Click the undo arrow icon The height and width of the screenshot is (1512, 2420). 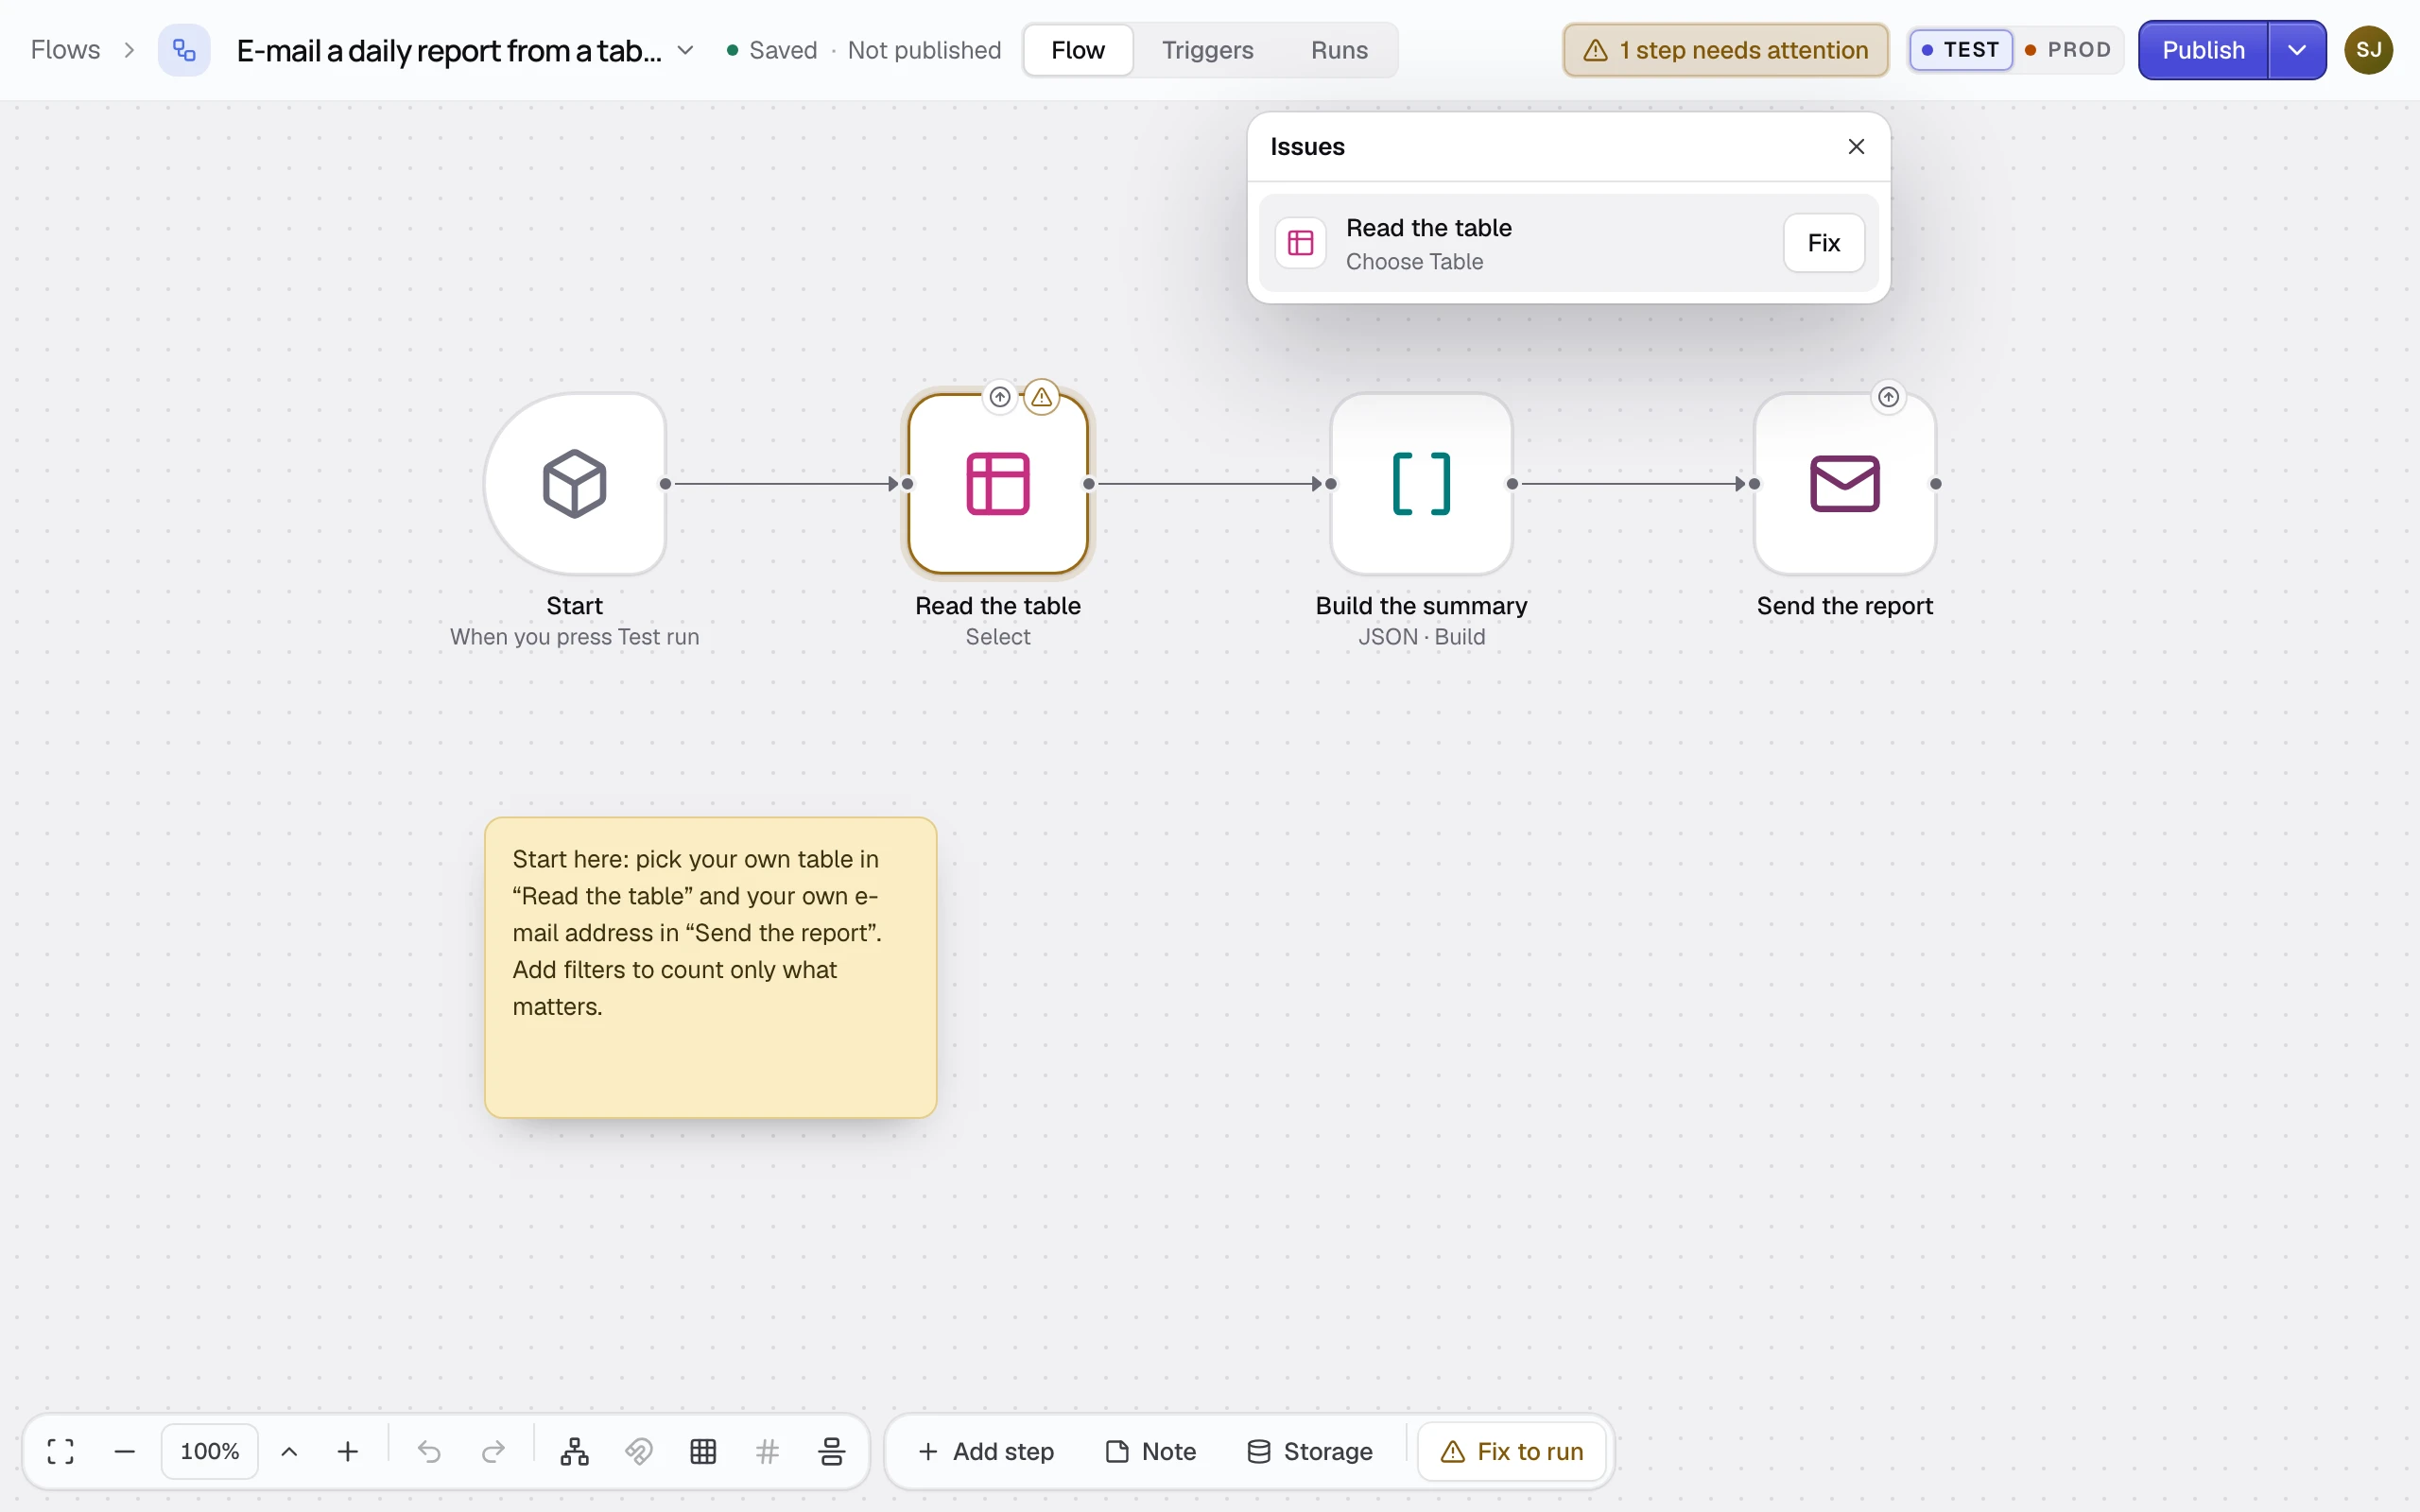(x=429, y=1451)
